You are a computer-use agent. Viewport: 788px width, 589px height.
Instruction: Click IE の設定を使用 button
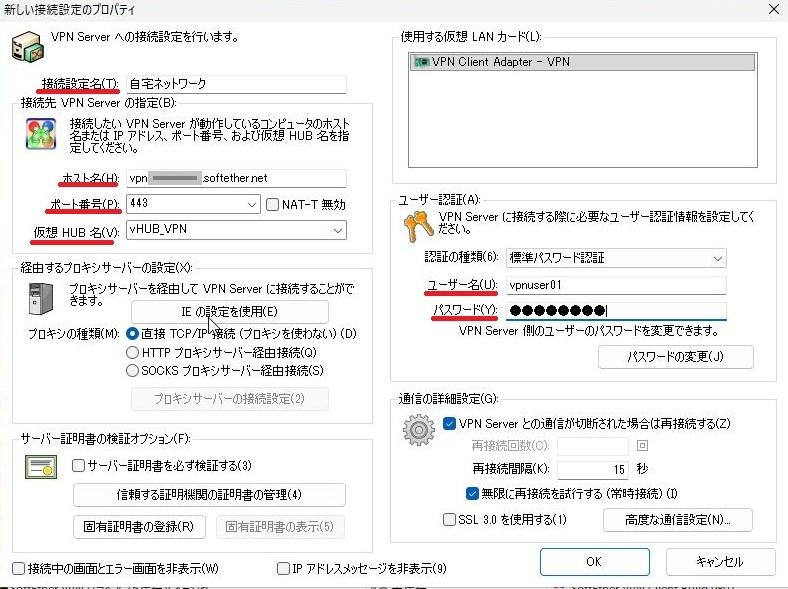click(230, 312)
